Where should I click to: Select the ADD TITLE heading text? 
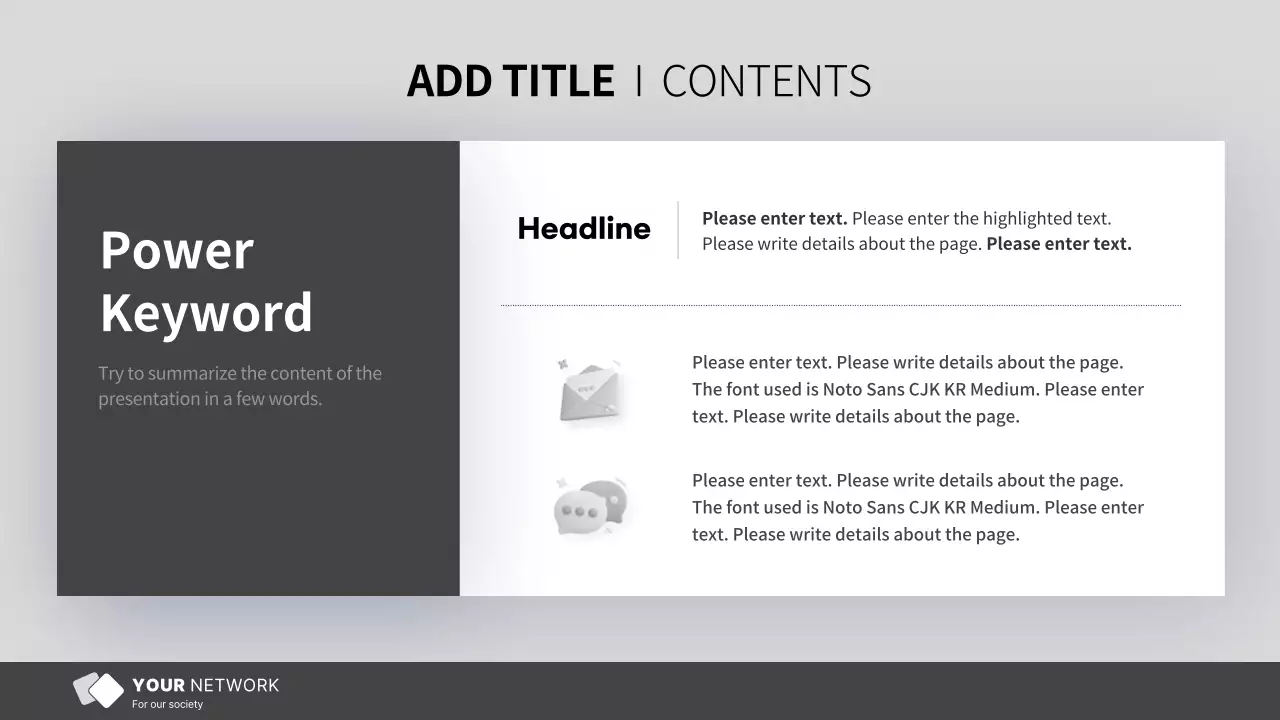(510, 80)
